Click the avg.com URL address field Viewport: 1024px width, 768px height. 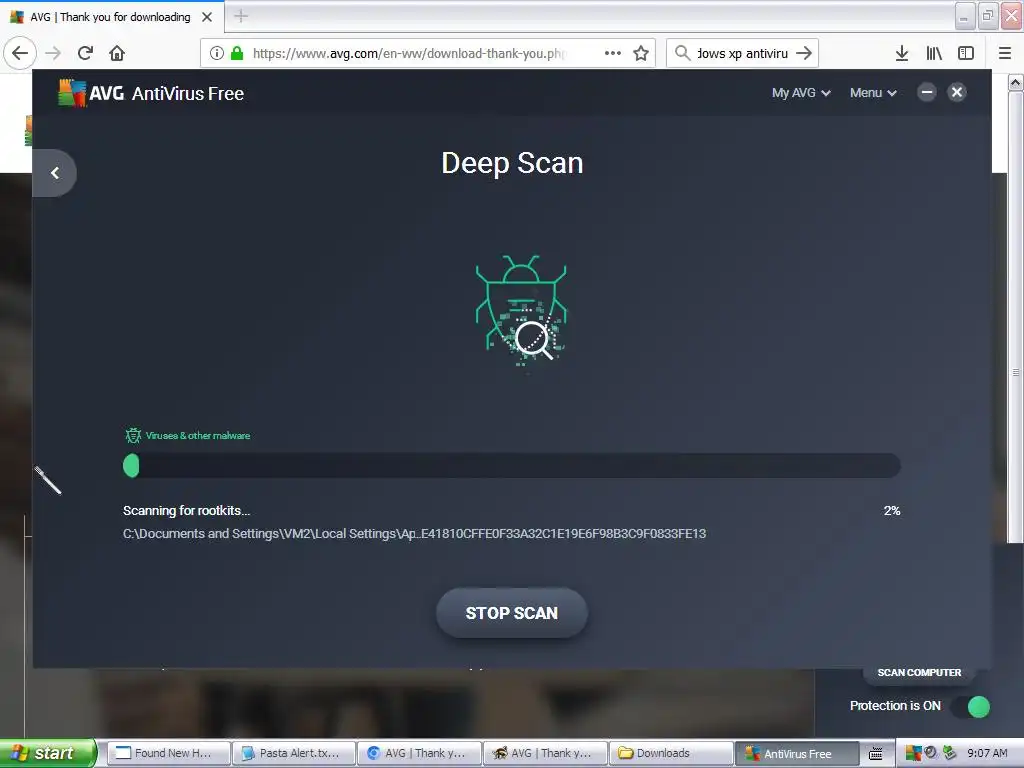409,54
